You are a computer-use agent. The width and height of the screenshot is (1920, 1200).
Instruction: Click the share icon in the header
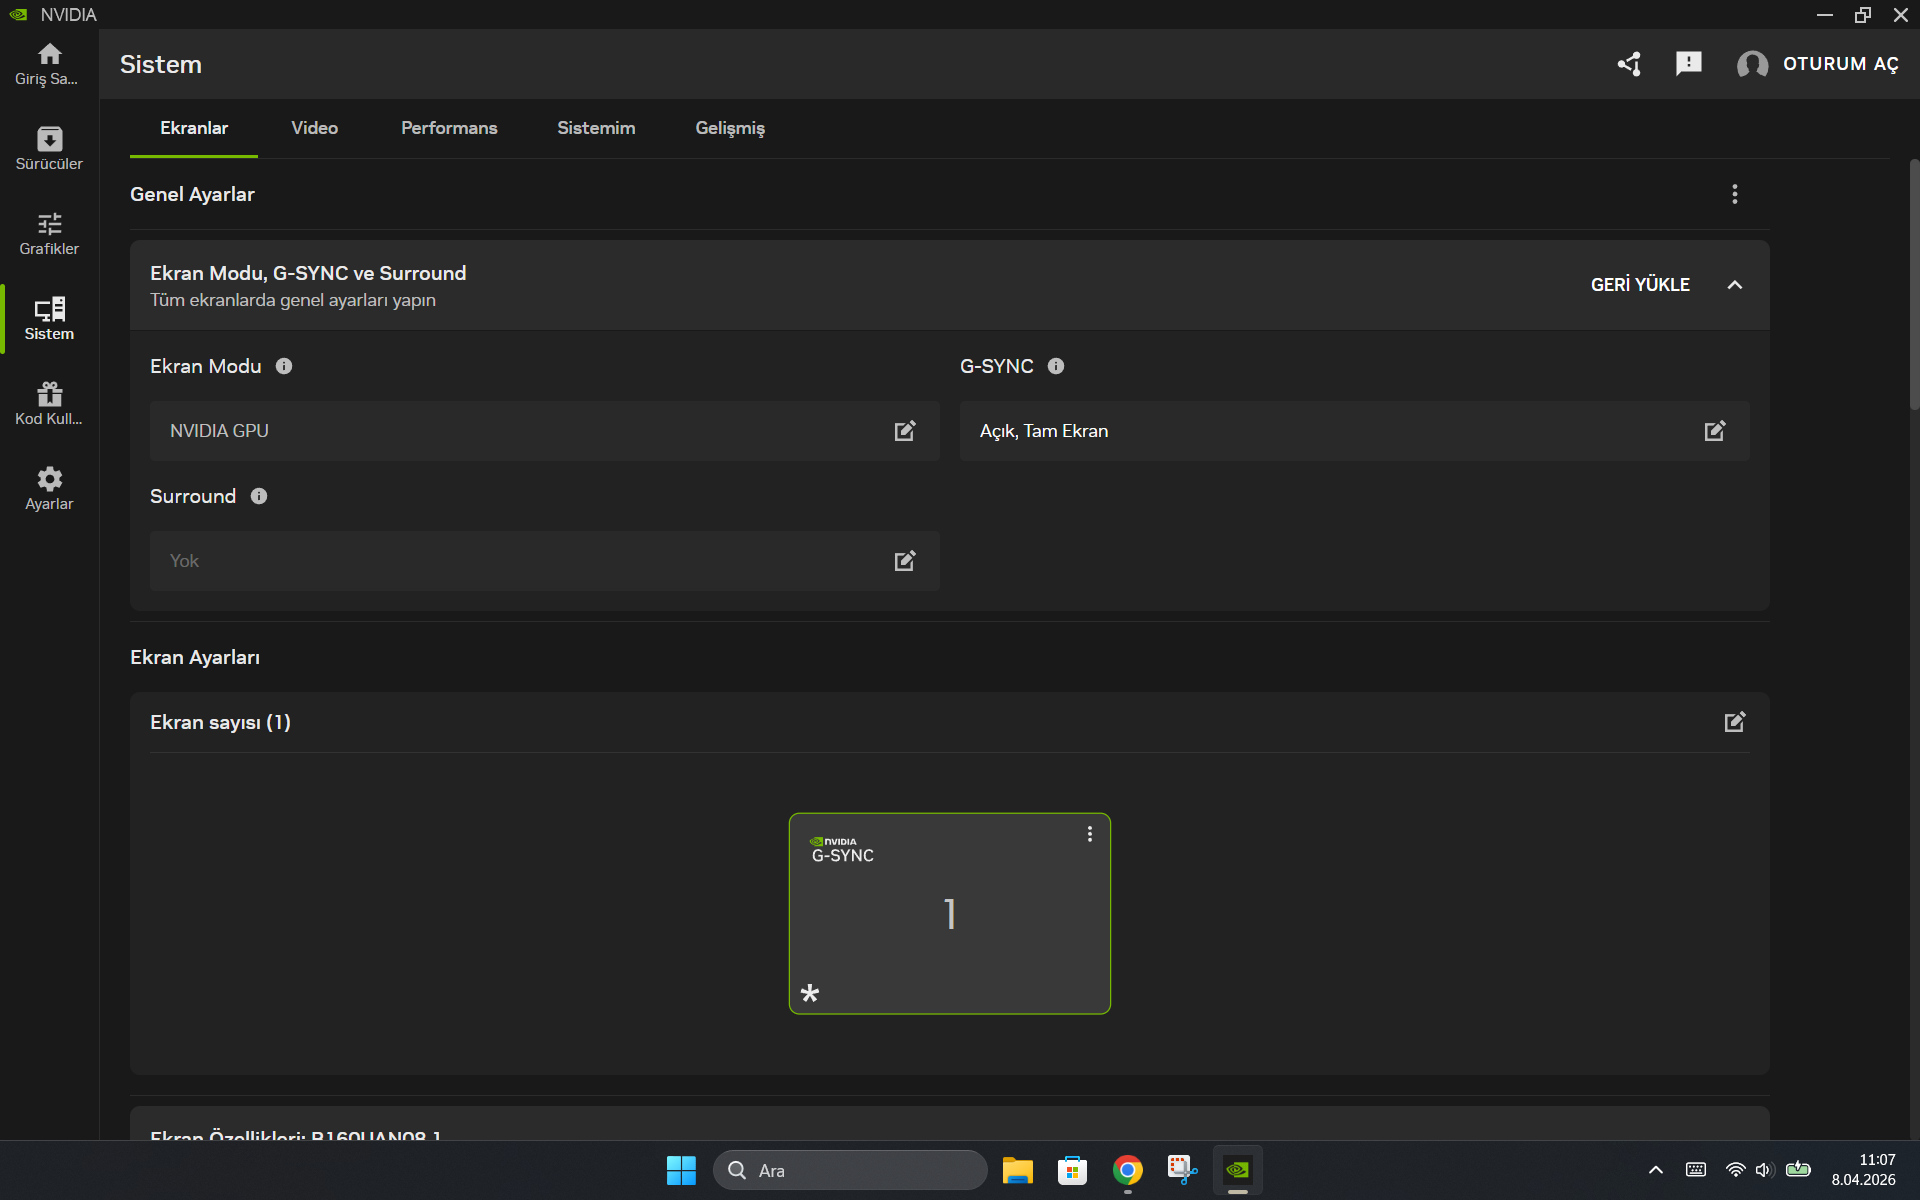coord(1629,64)
